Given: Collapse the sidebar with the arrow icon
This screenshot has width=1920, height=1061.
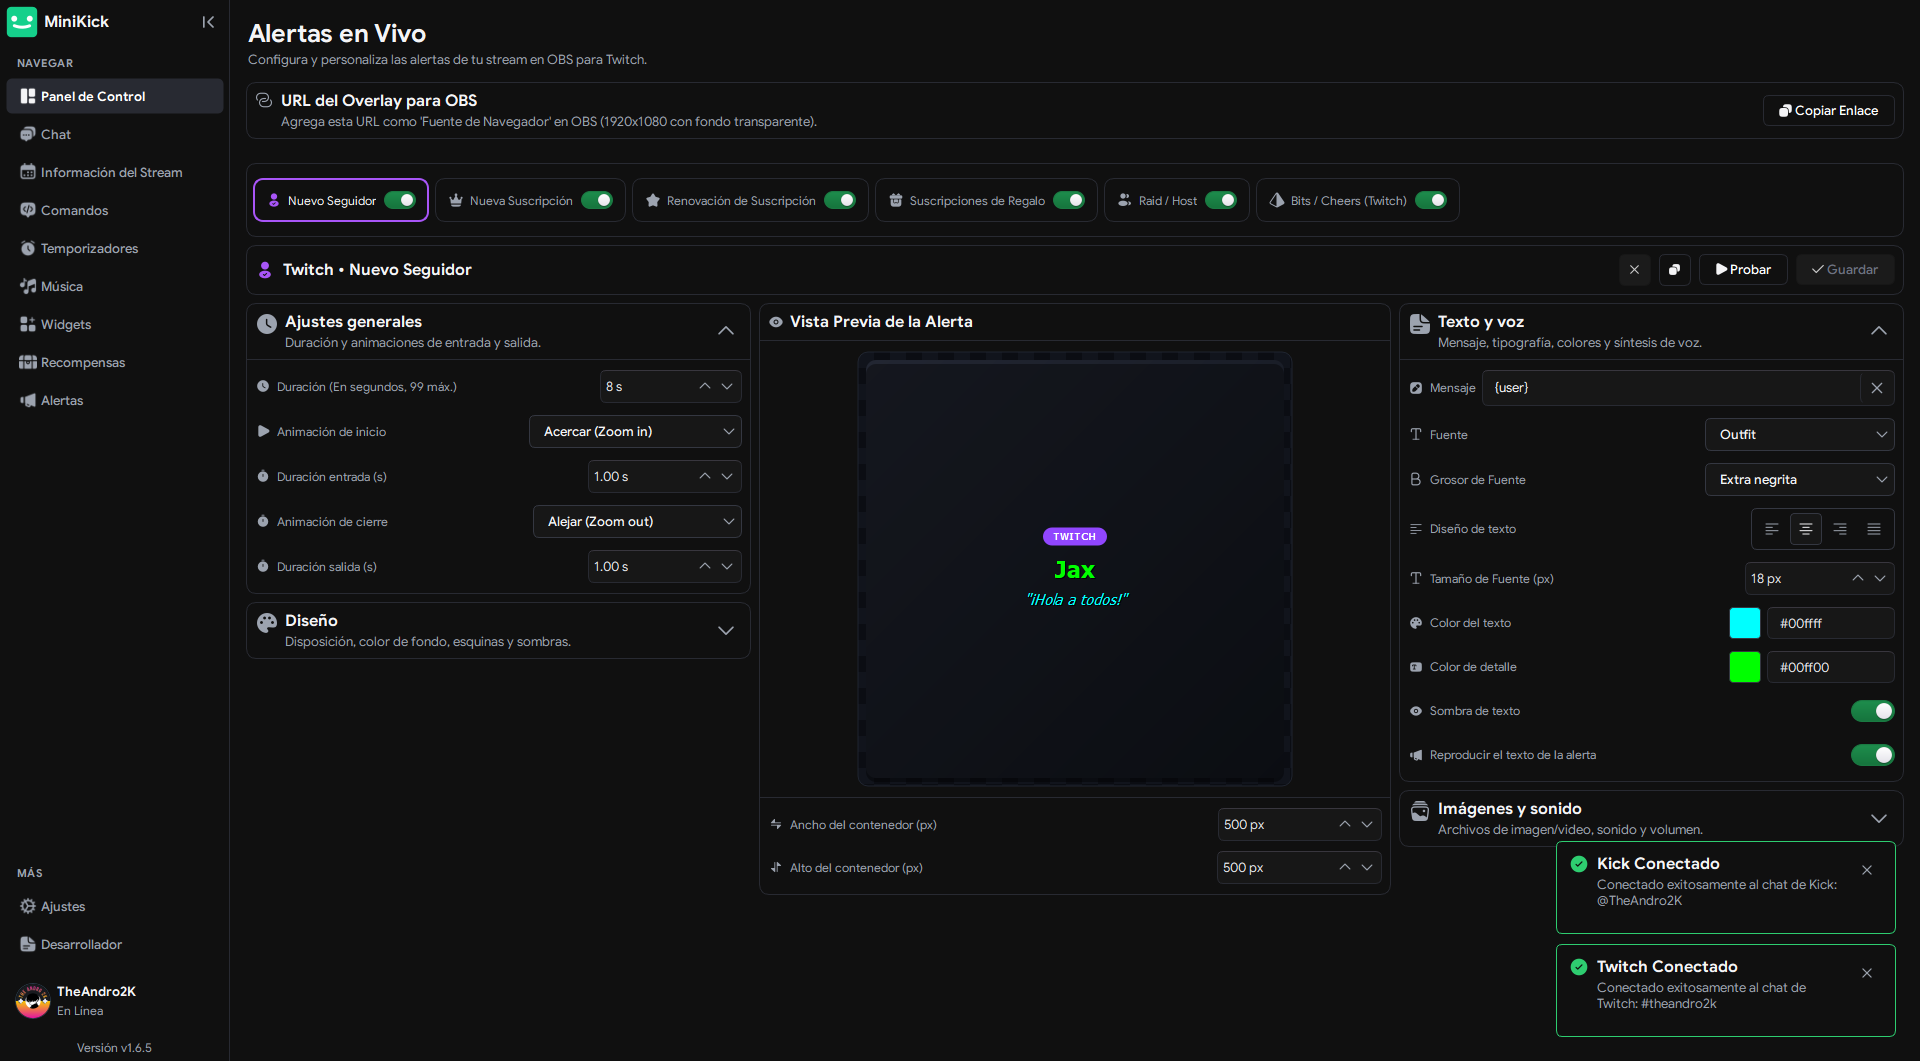Looking at the screenshot, I should 208,22.
